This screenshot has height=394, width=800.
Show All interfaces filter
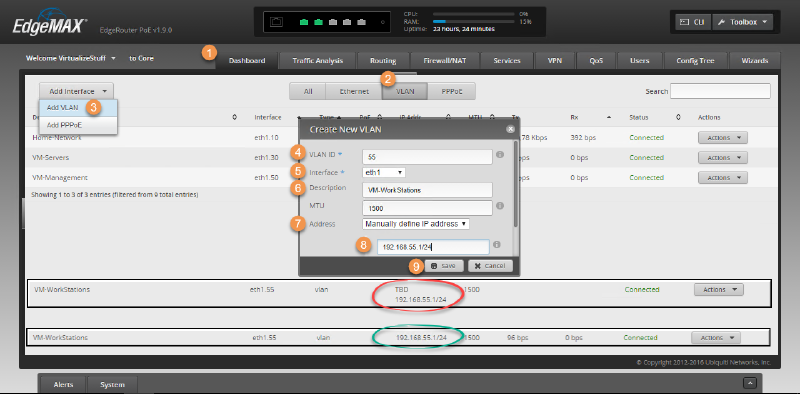tap(308, 91)
